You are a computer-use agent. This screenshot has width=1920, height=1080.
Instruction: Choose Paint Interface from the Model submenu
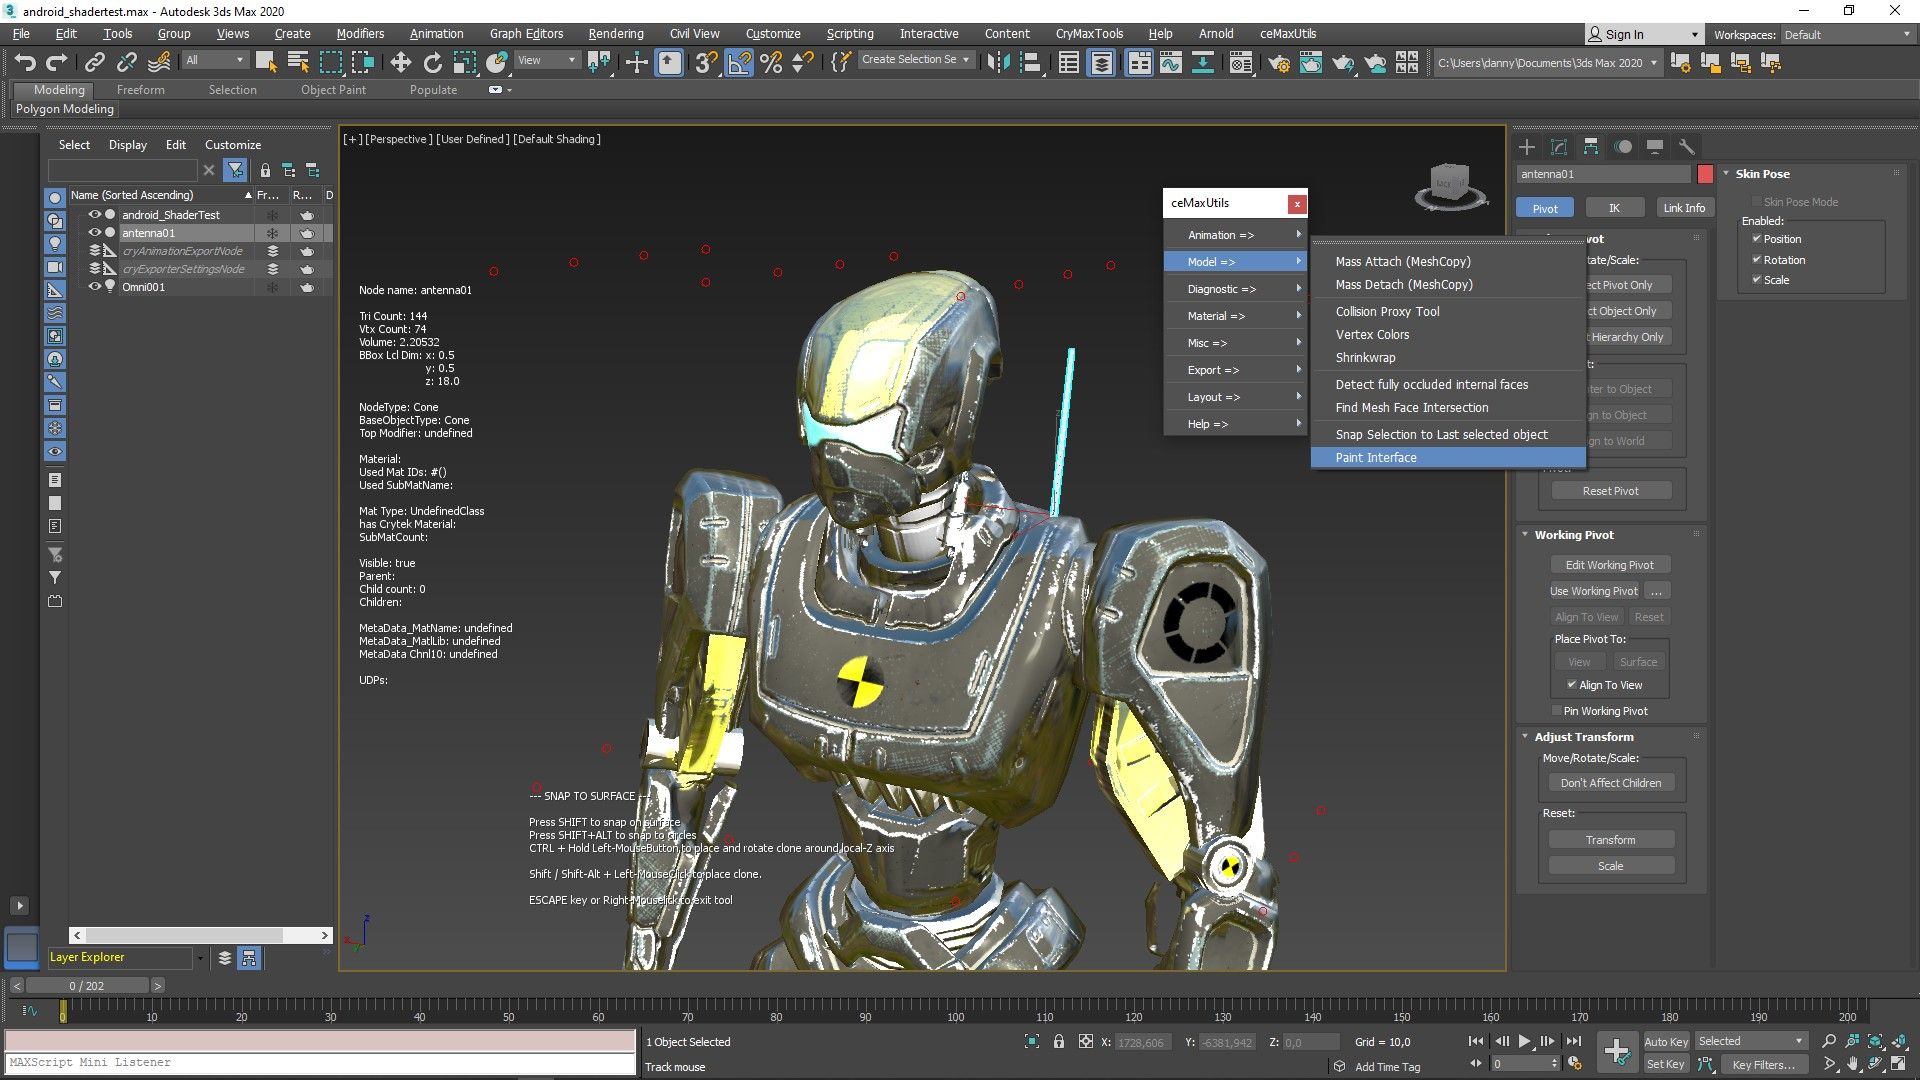[1377, 457]
